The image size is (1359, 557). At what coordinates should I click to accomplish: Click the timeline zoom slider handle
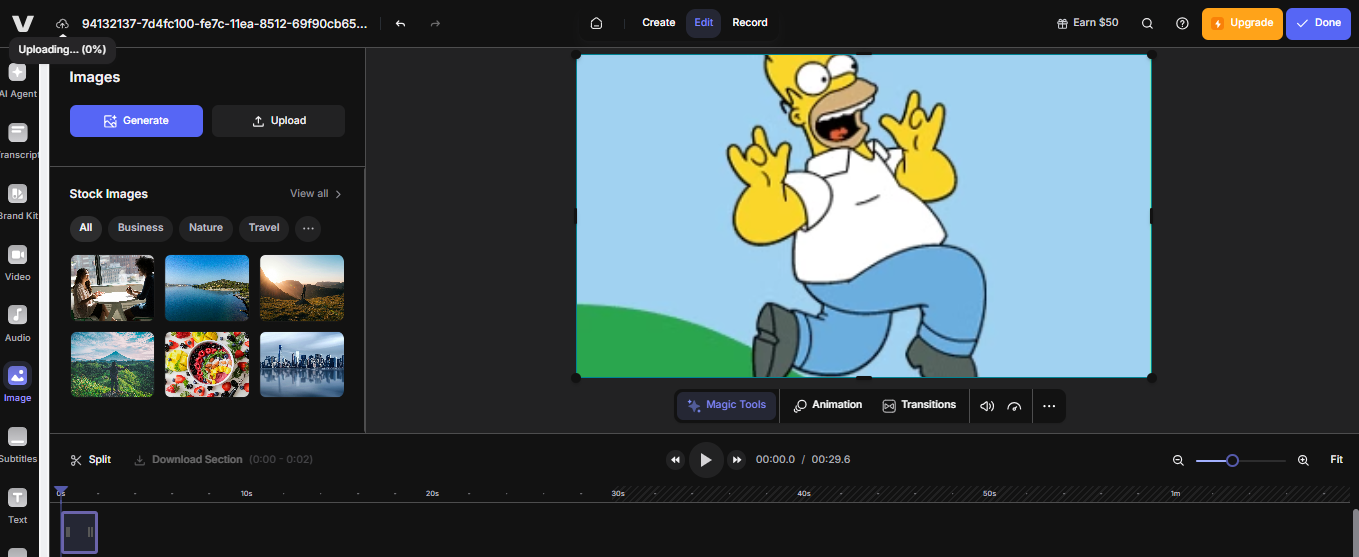pos(1232,460)
